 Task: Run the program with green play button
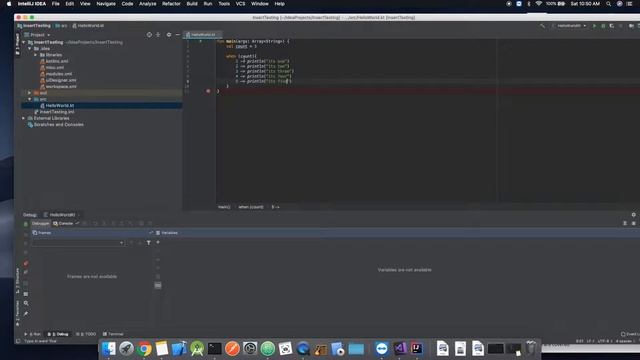coord(594,26)
